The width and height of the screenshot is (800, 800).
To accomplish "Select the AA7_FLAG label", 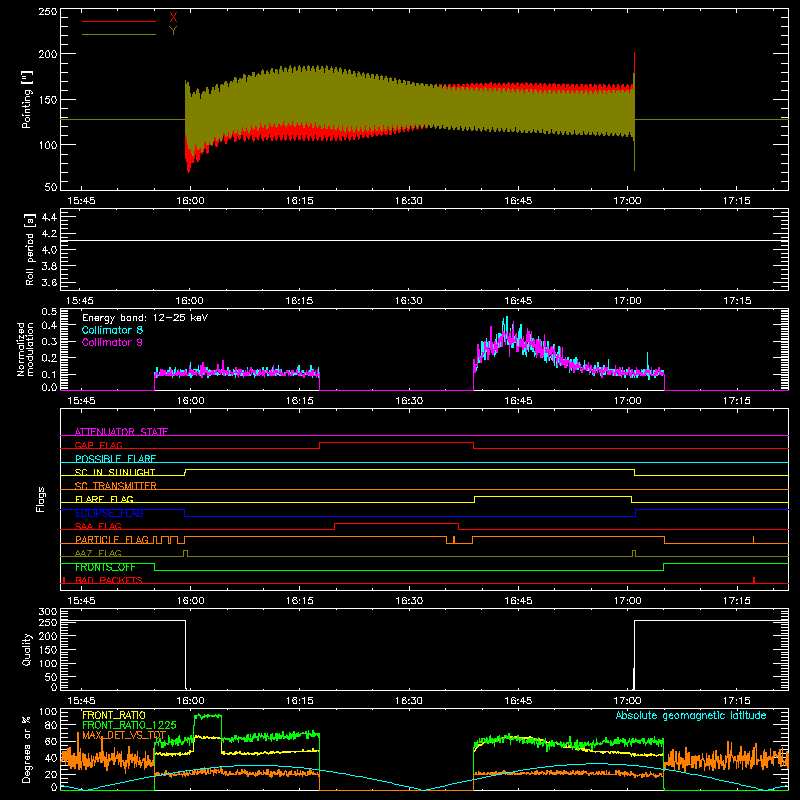I will [98, 553].
